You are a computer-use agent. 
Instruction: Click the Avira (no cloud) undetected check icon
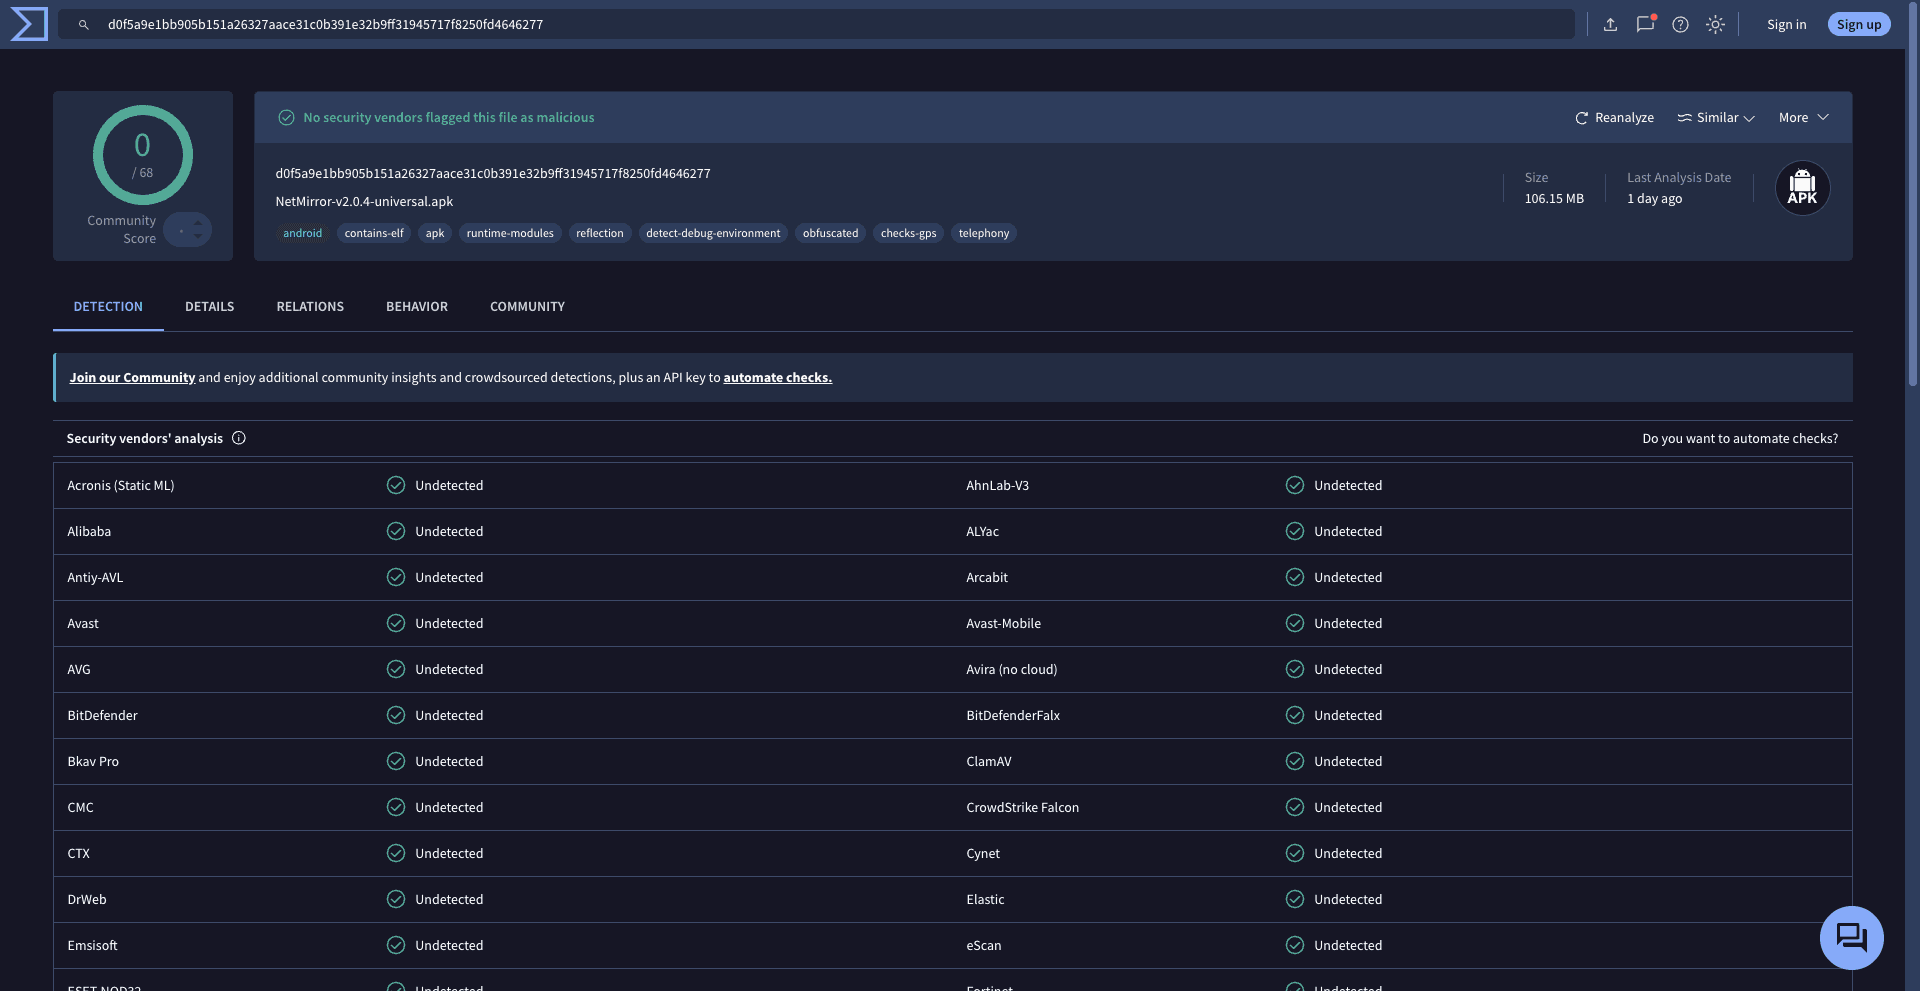[x=1295, y=669]
